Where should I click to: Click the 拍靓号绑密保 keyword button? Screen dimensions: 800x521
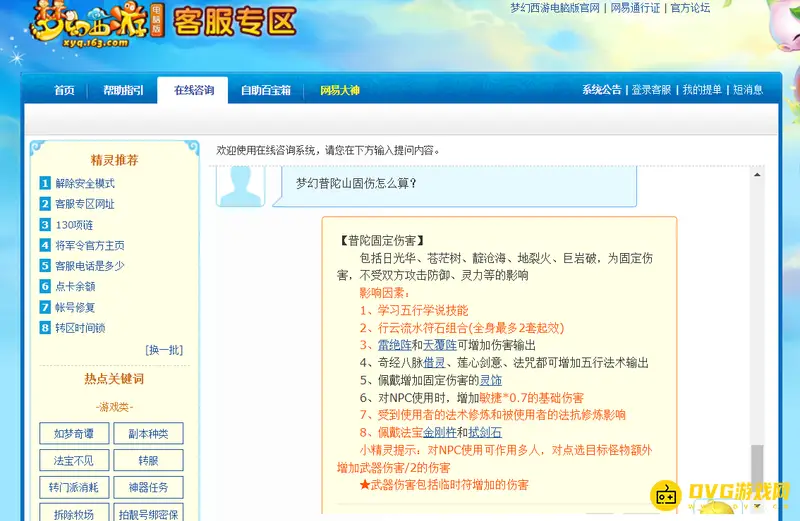coord(148,513)
